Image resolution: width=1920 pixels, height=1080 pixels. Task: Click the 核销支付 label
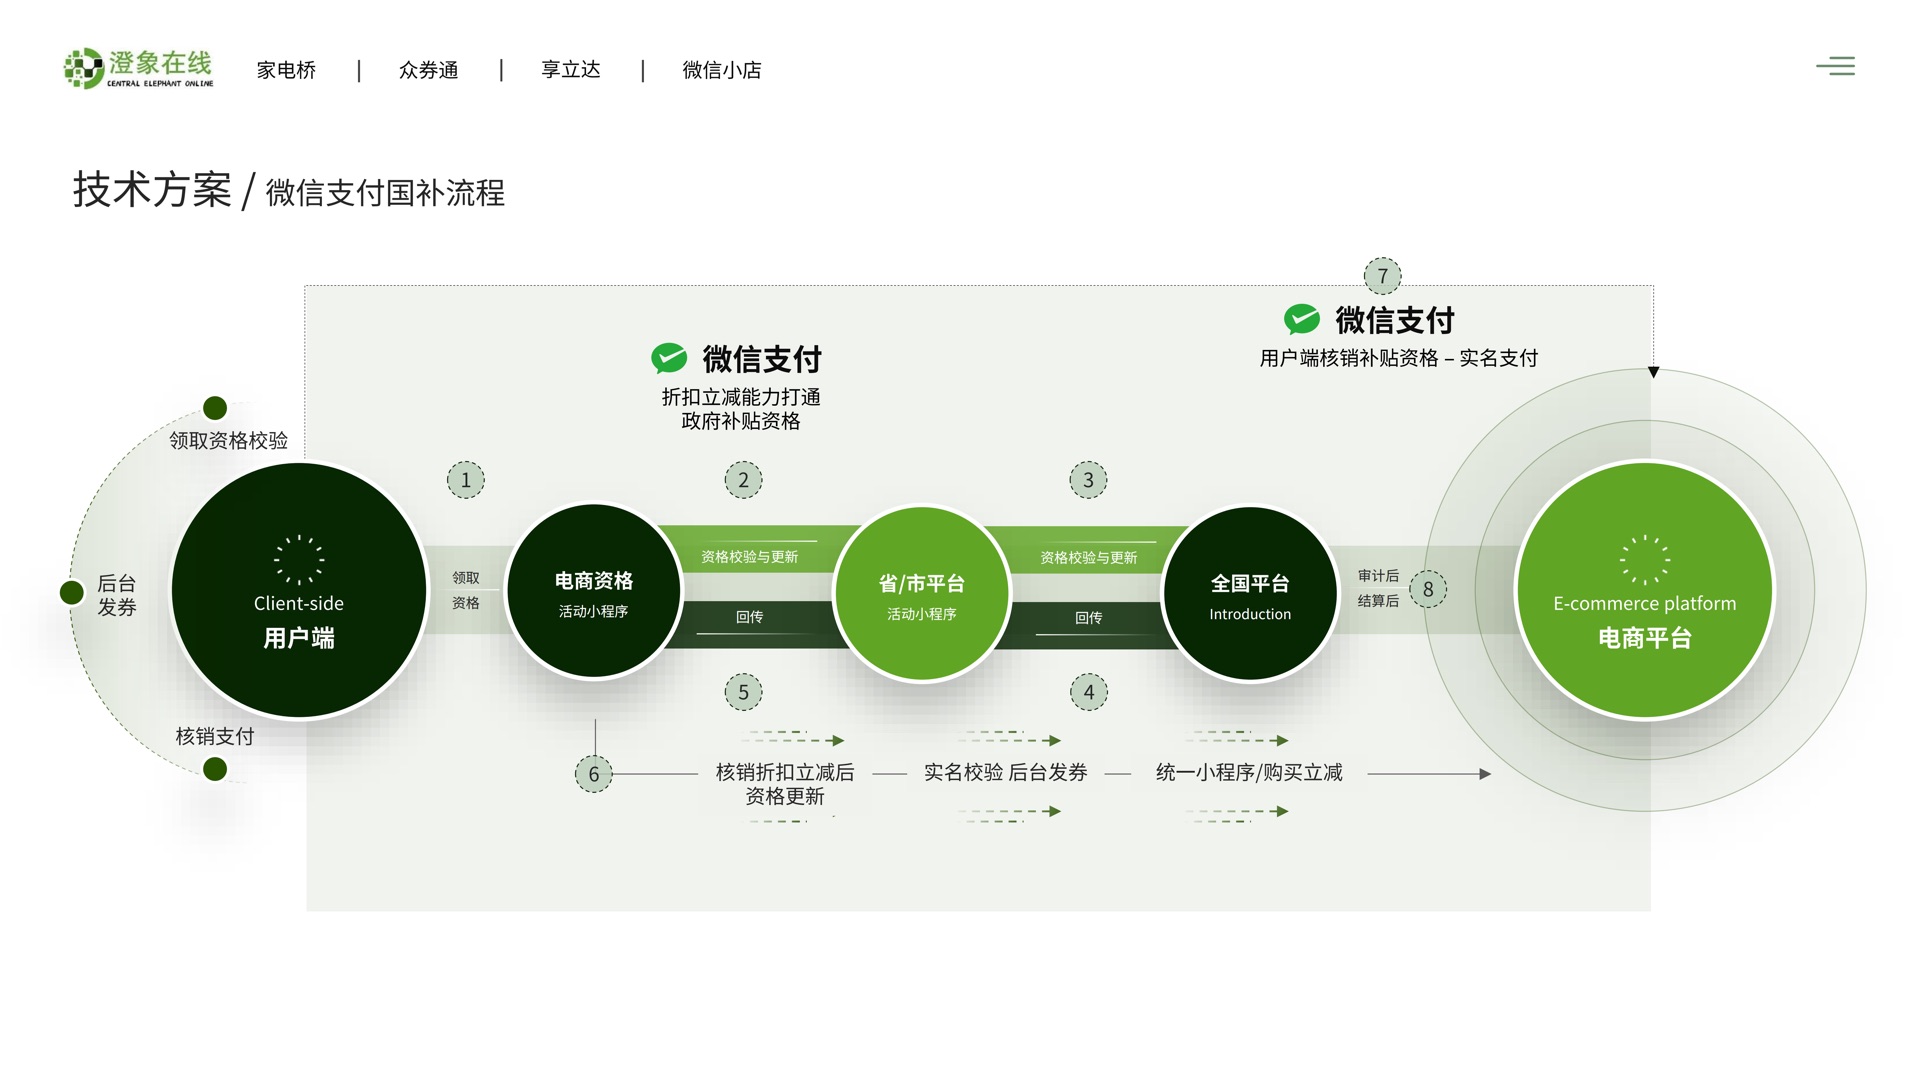pos(215,737)
